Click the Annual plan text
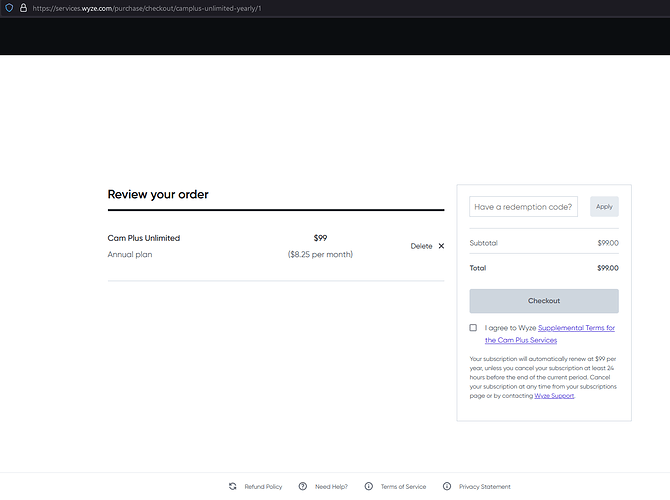Image resolution: width=670 pixels, height=500 pixels. 130,254
